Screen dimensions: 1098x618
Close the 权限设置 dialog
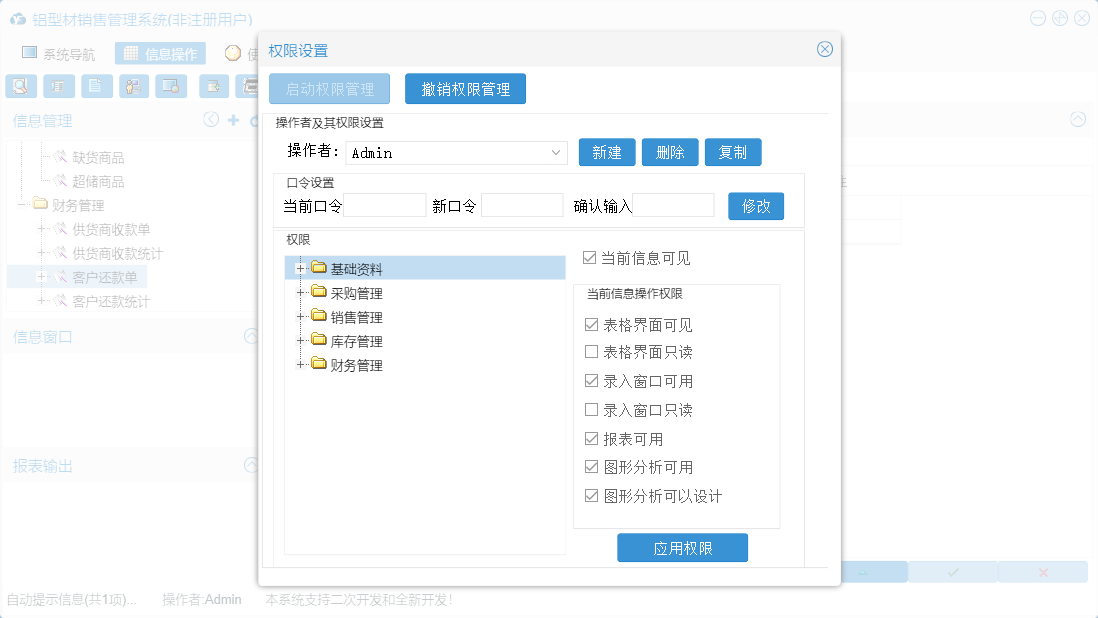pyautogui.click(x=825, y=49)
